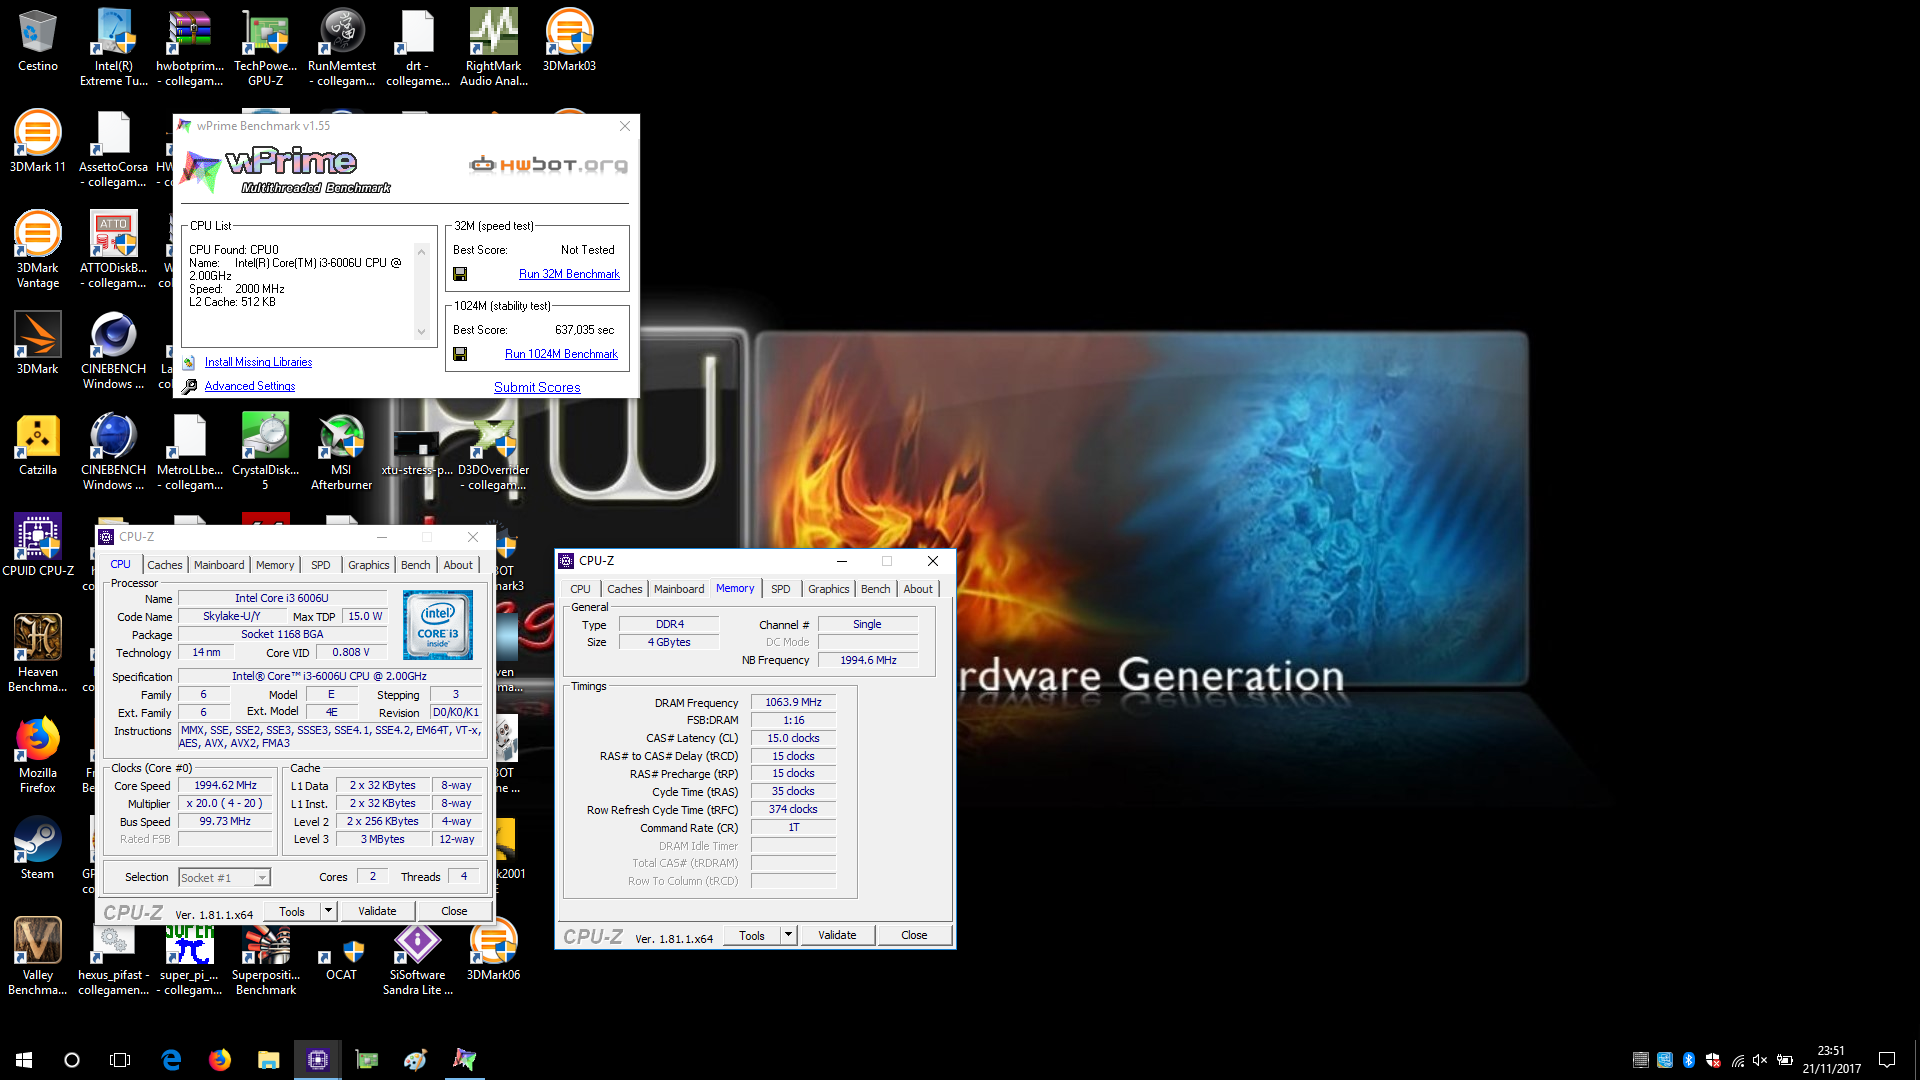
Task: Click Close button in Memory CPU-Z window
Action: click(914, 935)
